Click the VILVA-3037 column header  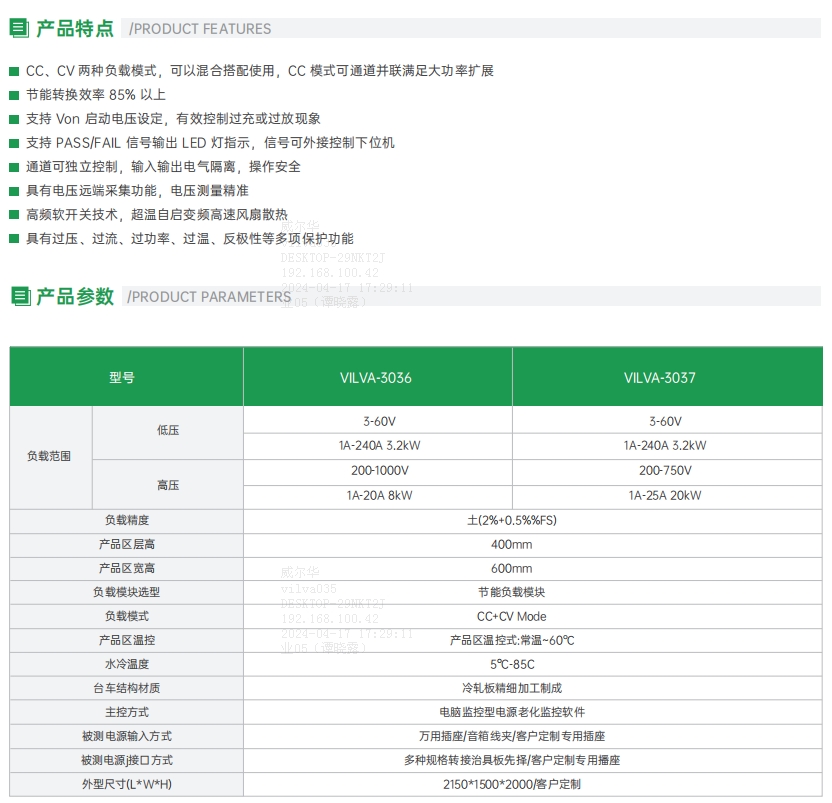tap(659, 378)
